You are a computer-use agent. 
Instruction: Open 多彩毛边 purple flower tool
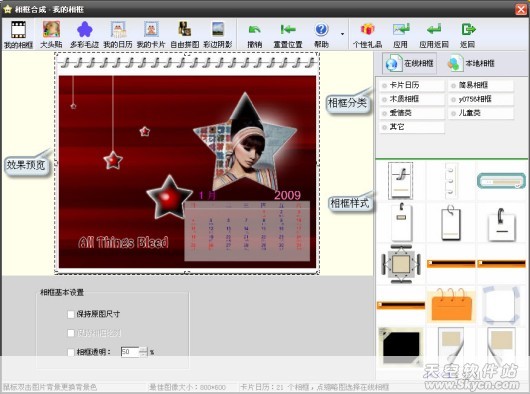pyautogui.click(x=85, y=34)
